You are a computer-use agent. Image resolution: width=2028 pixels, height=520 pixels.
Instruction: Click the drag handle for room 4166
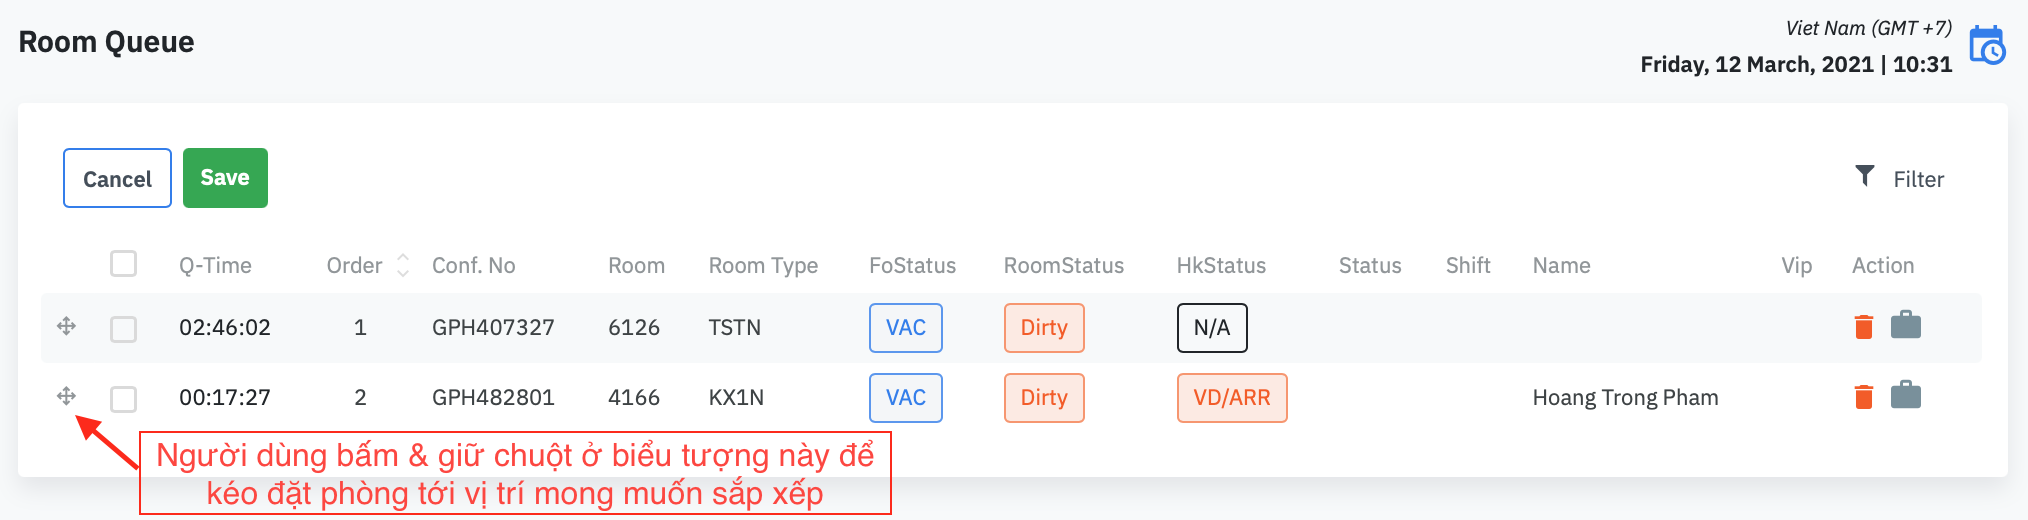(66, 396)
